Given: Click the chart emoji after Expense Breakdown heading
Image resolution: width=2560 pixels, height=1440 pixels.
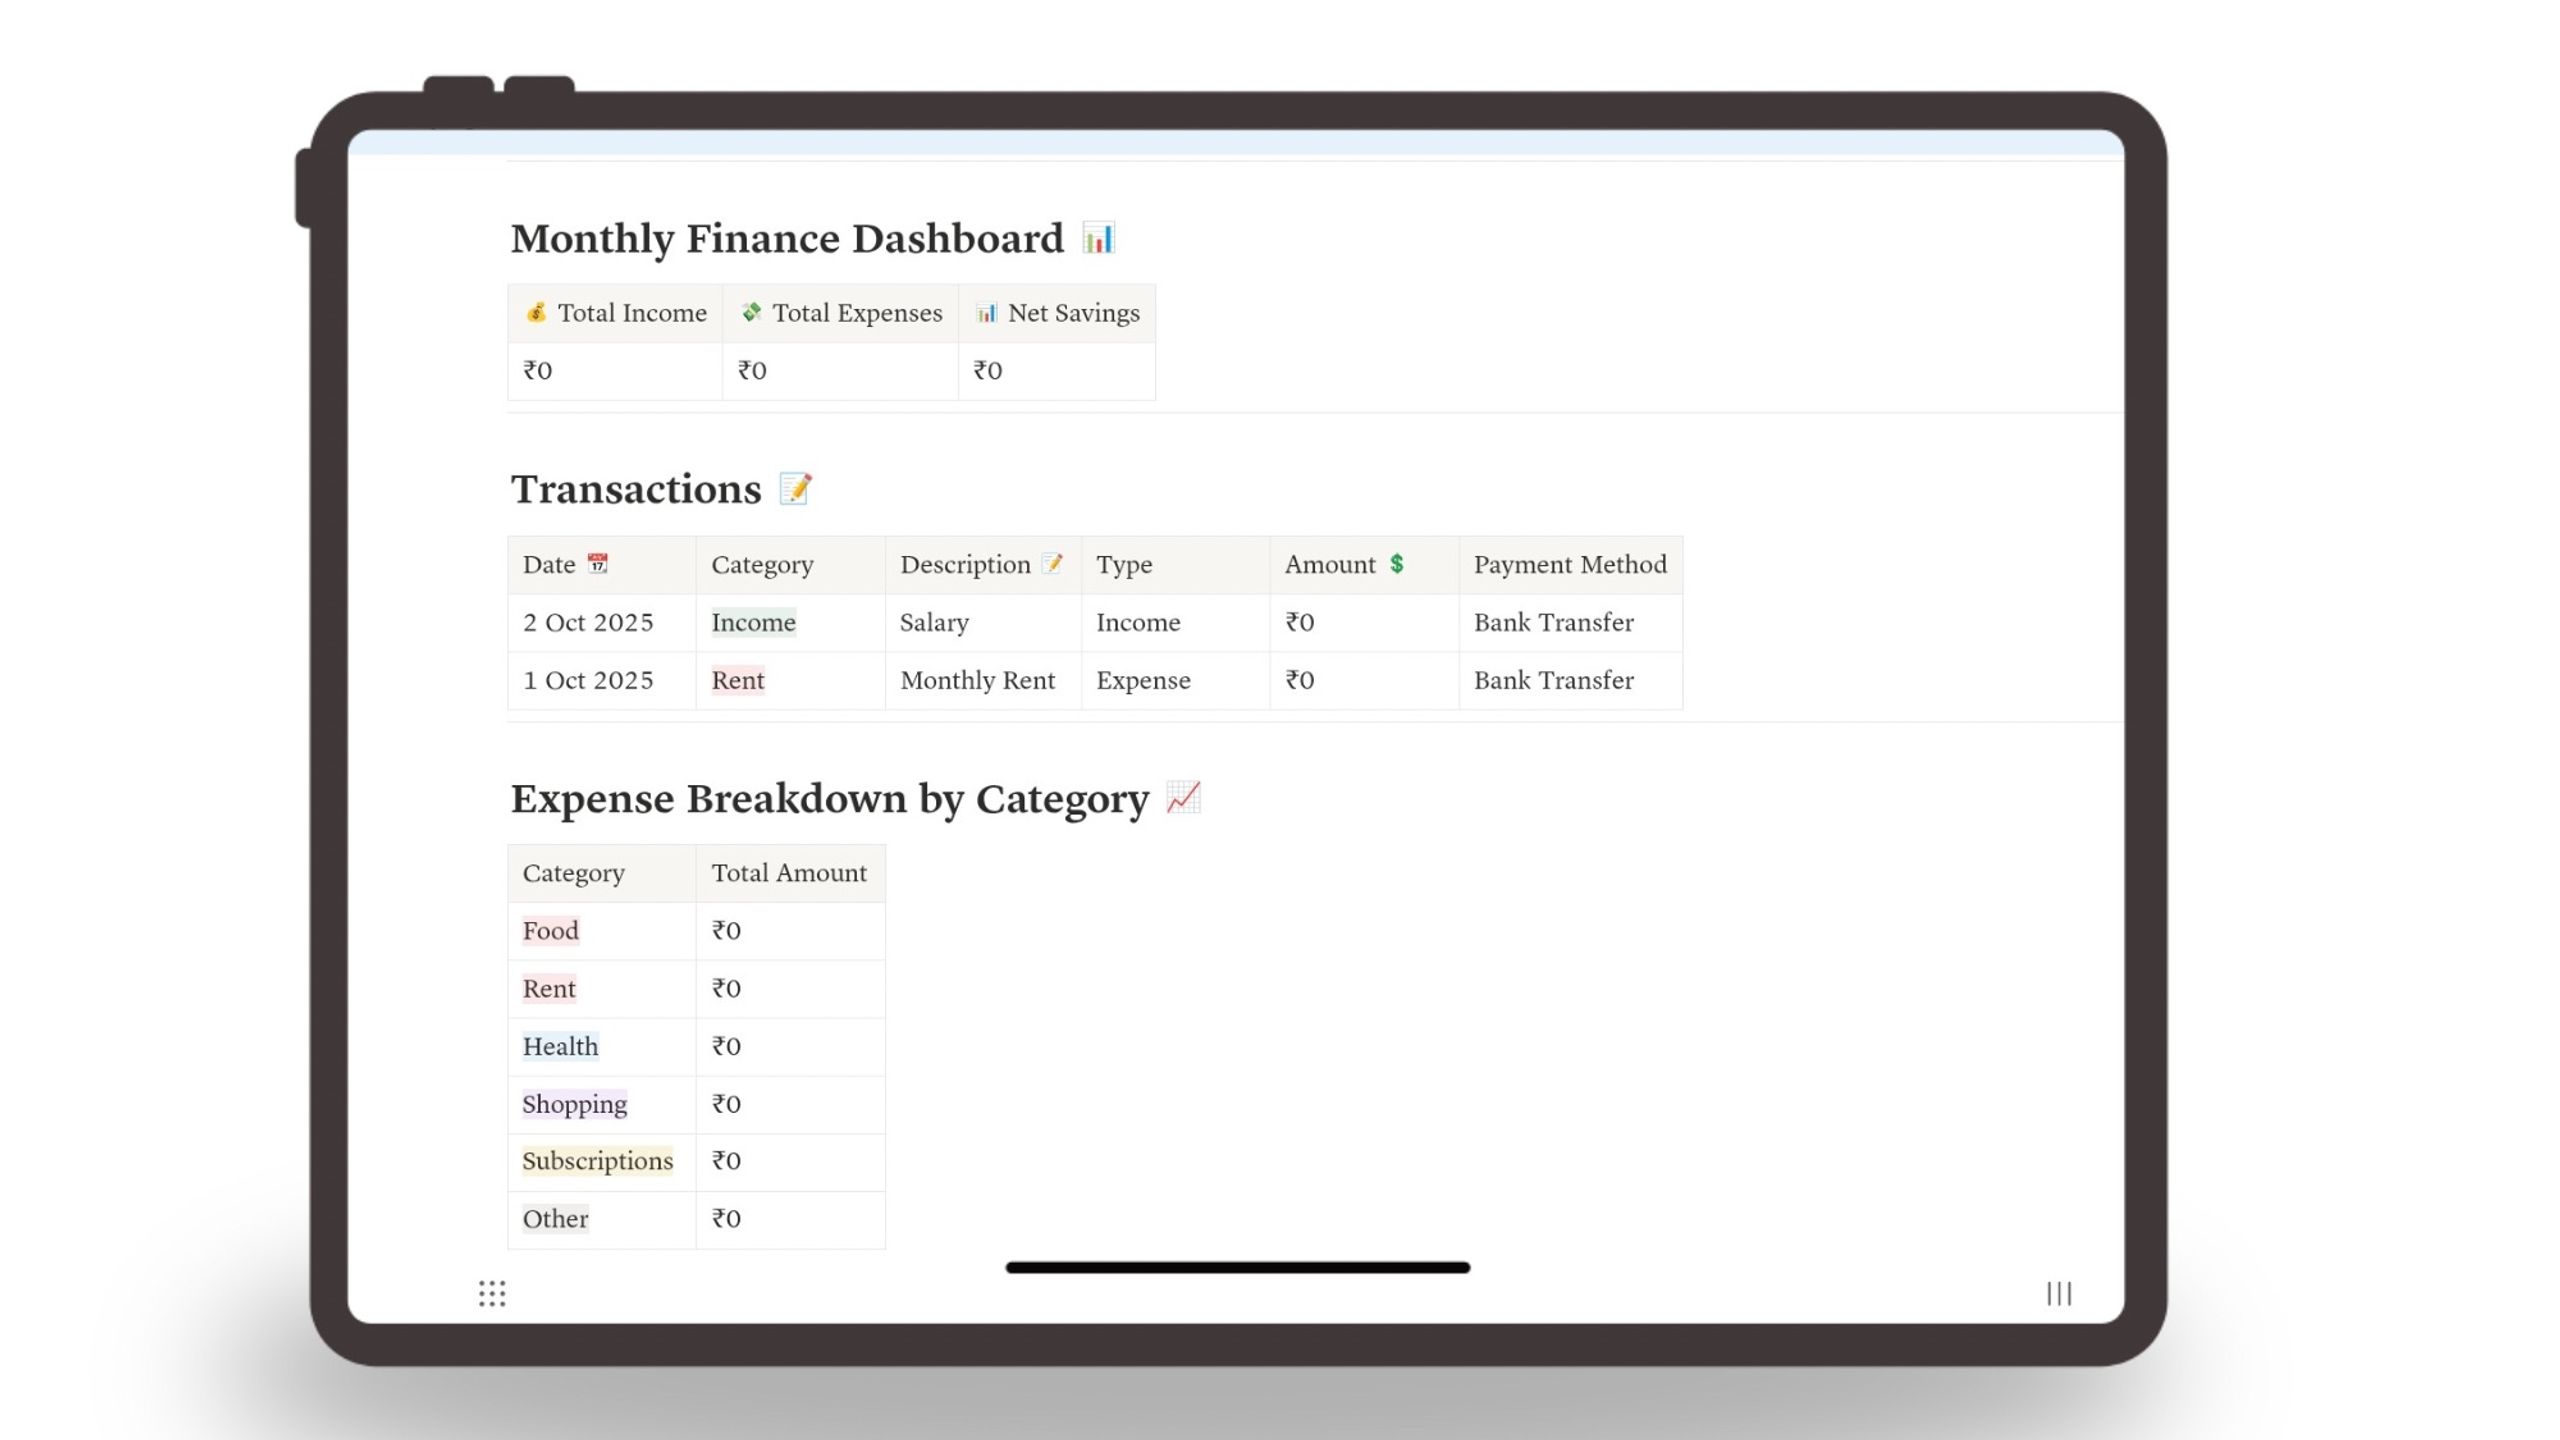Looking at the screenshot, I should pos(1183,798).
